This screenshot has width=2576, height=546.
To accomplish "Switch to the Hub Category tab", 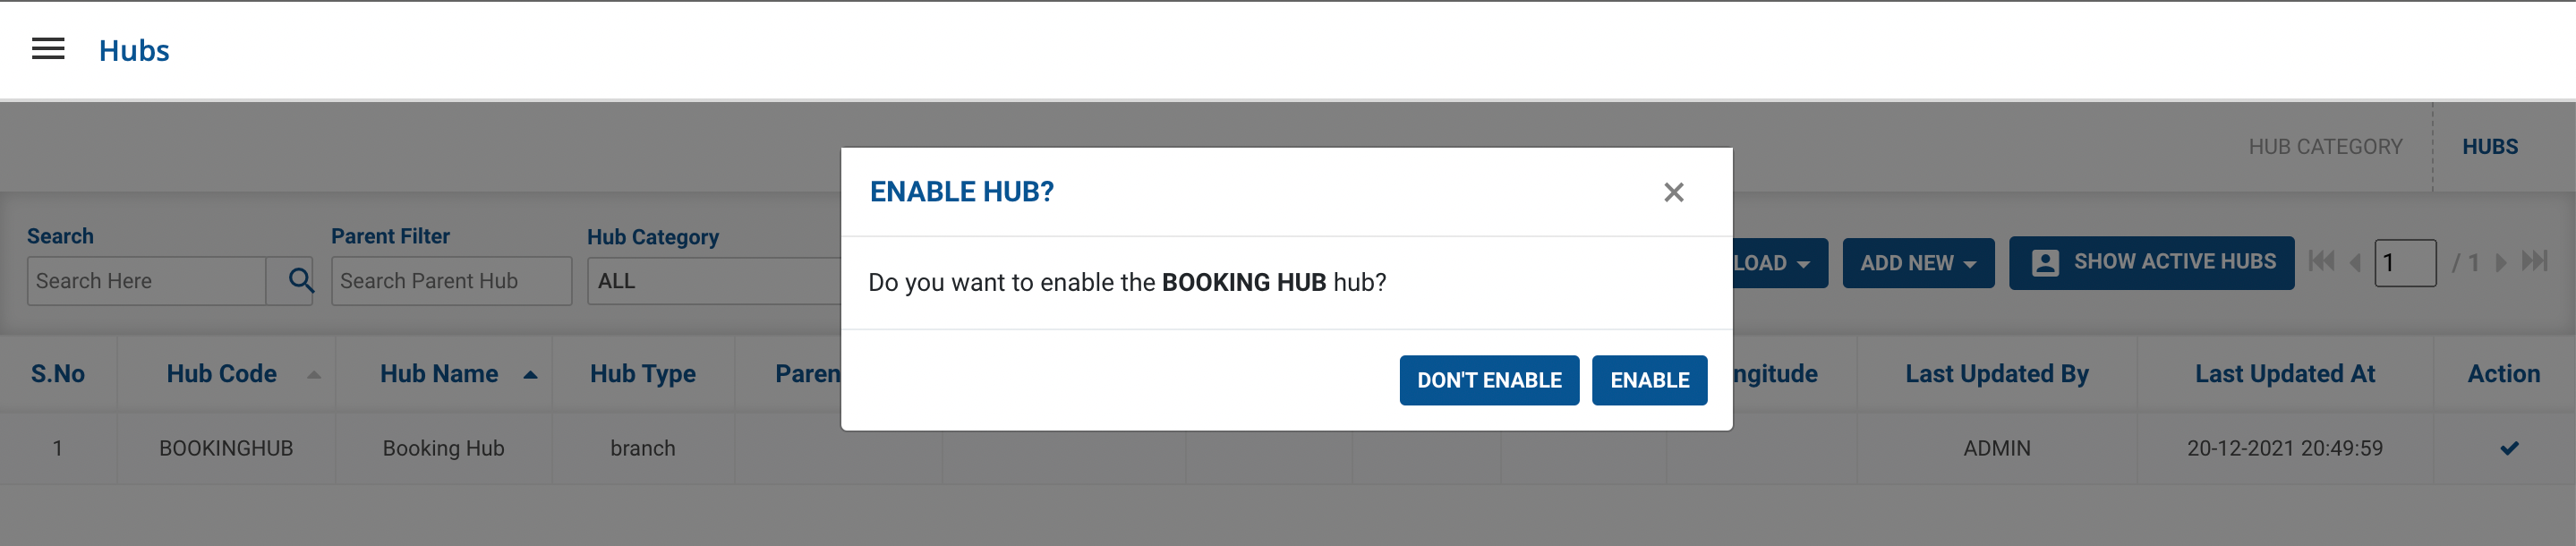I will (2324, 147).
